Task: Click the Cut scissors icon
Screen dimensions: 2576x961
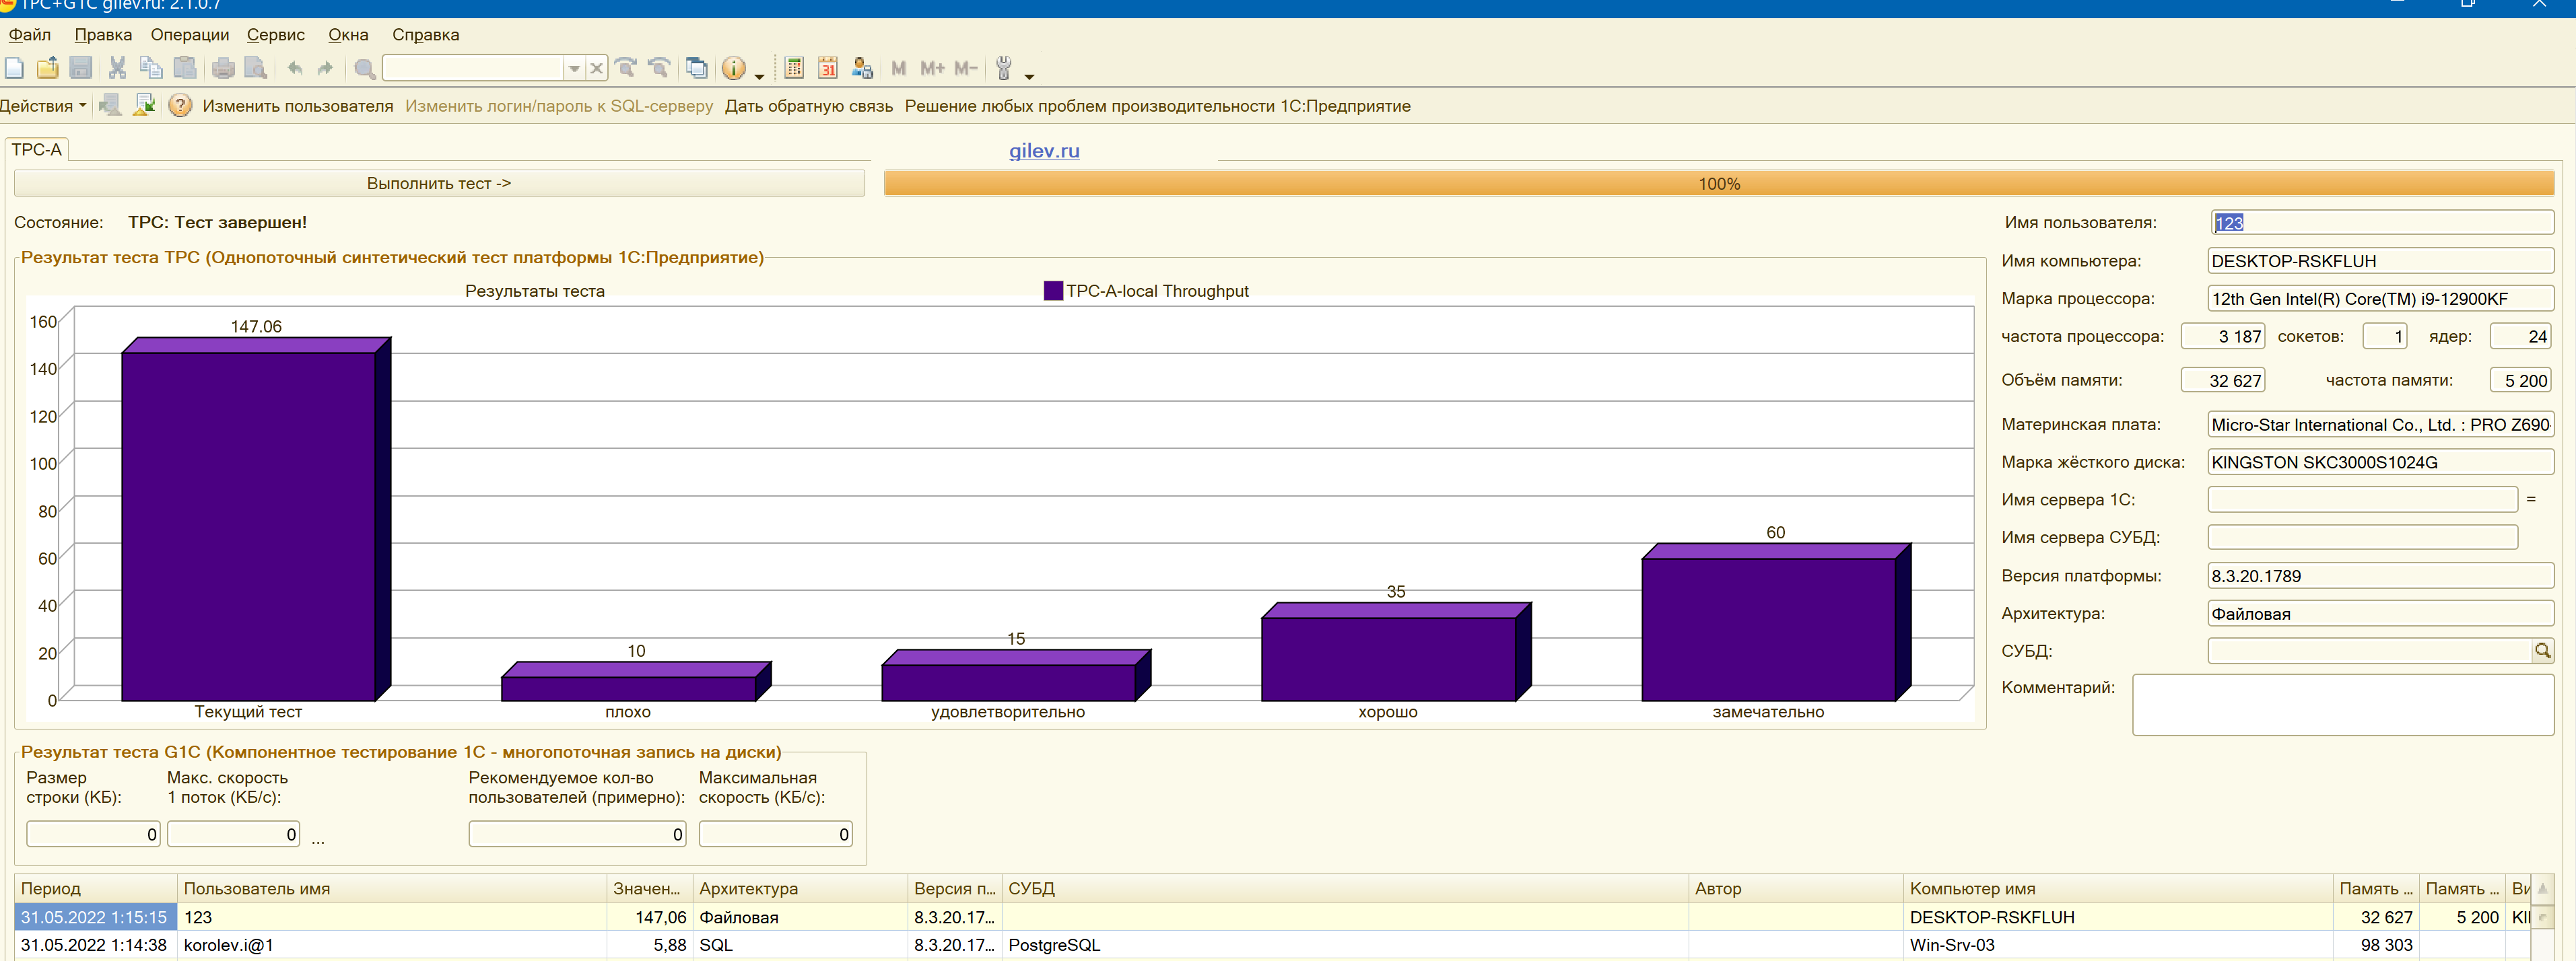Action: click(117, 68)
